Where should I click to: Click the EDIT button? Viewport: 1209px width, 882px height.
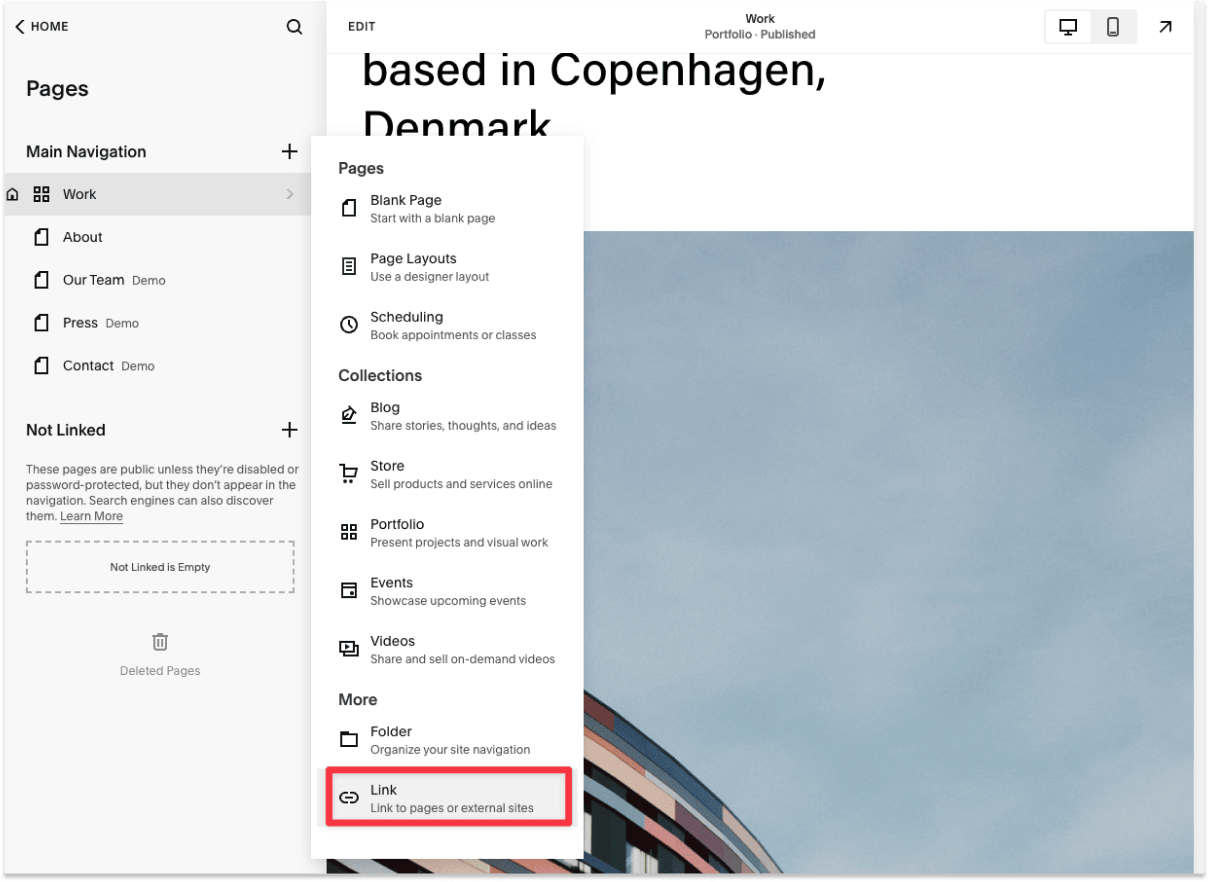[361, 26]
